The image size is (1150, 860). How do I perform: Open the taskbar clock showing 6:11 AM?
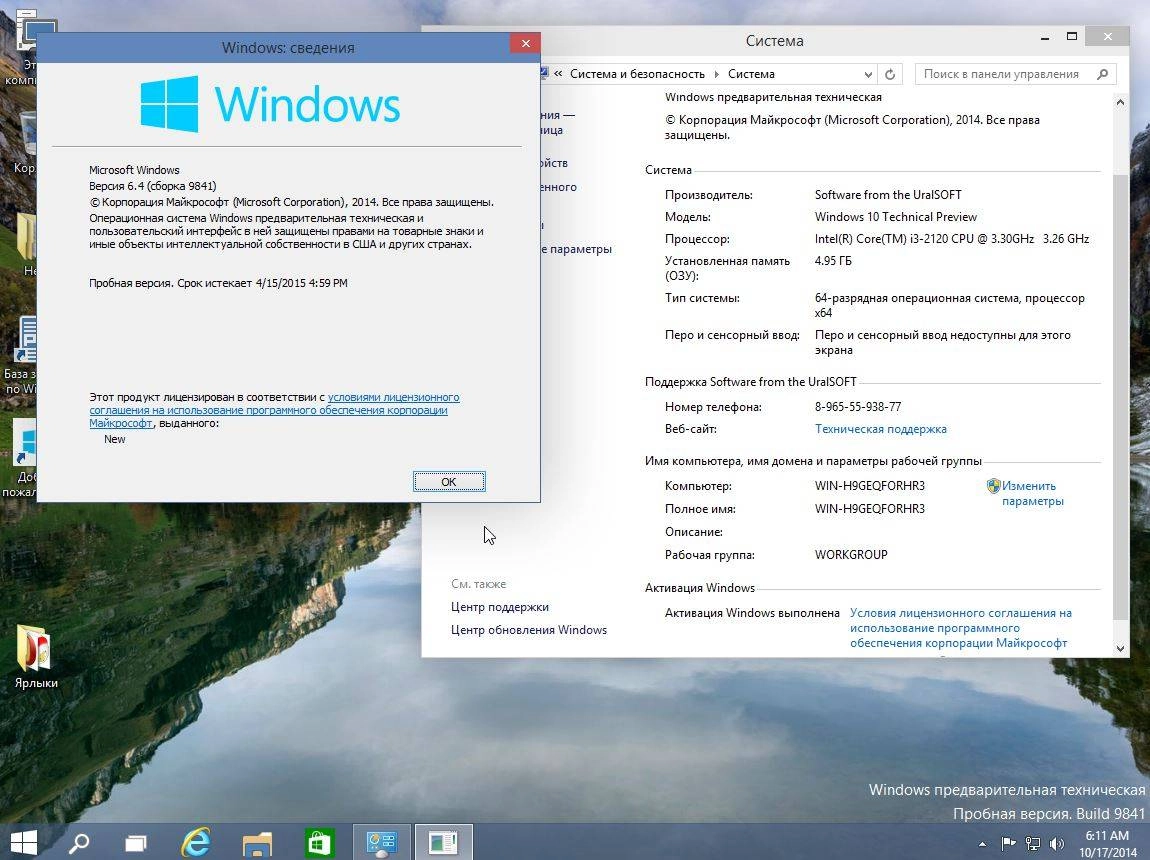1107,844
